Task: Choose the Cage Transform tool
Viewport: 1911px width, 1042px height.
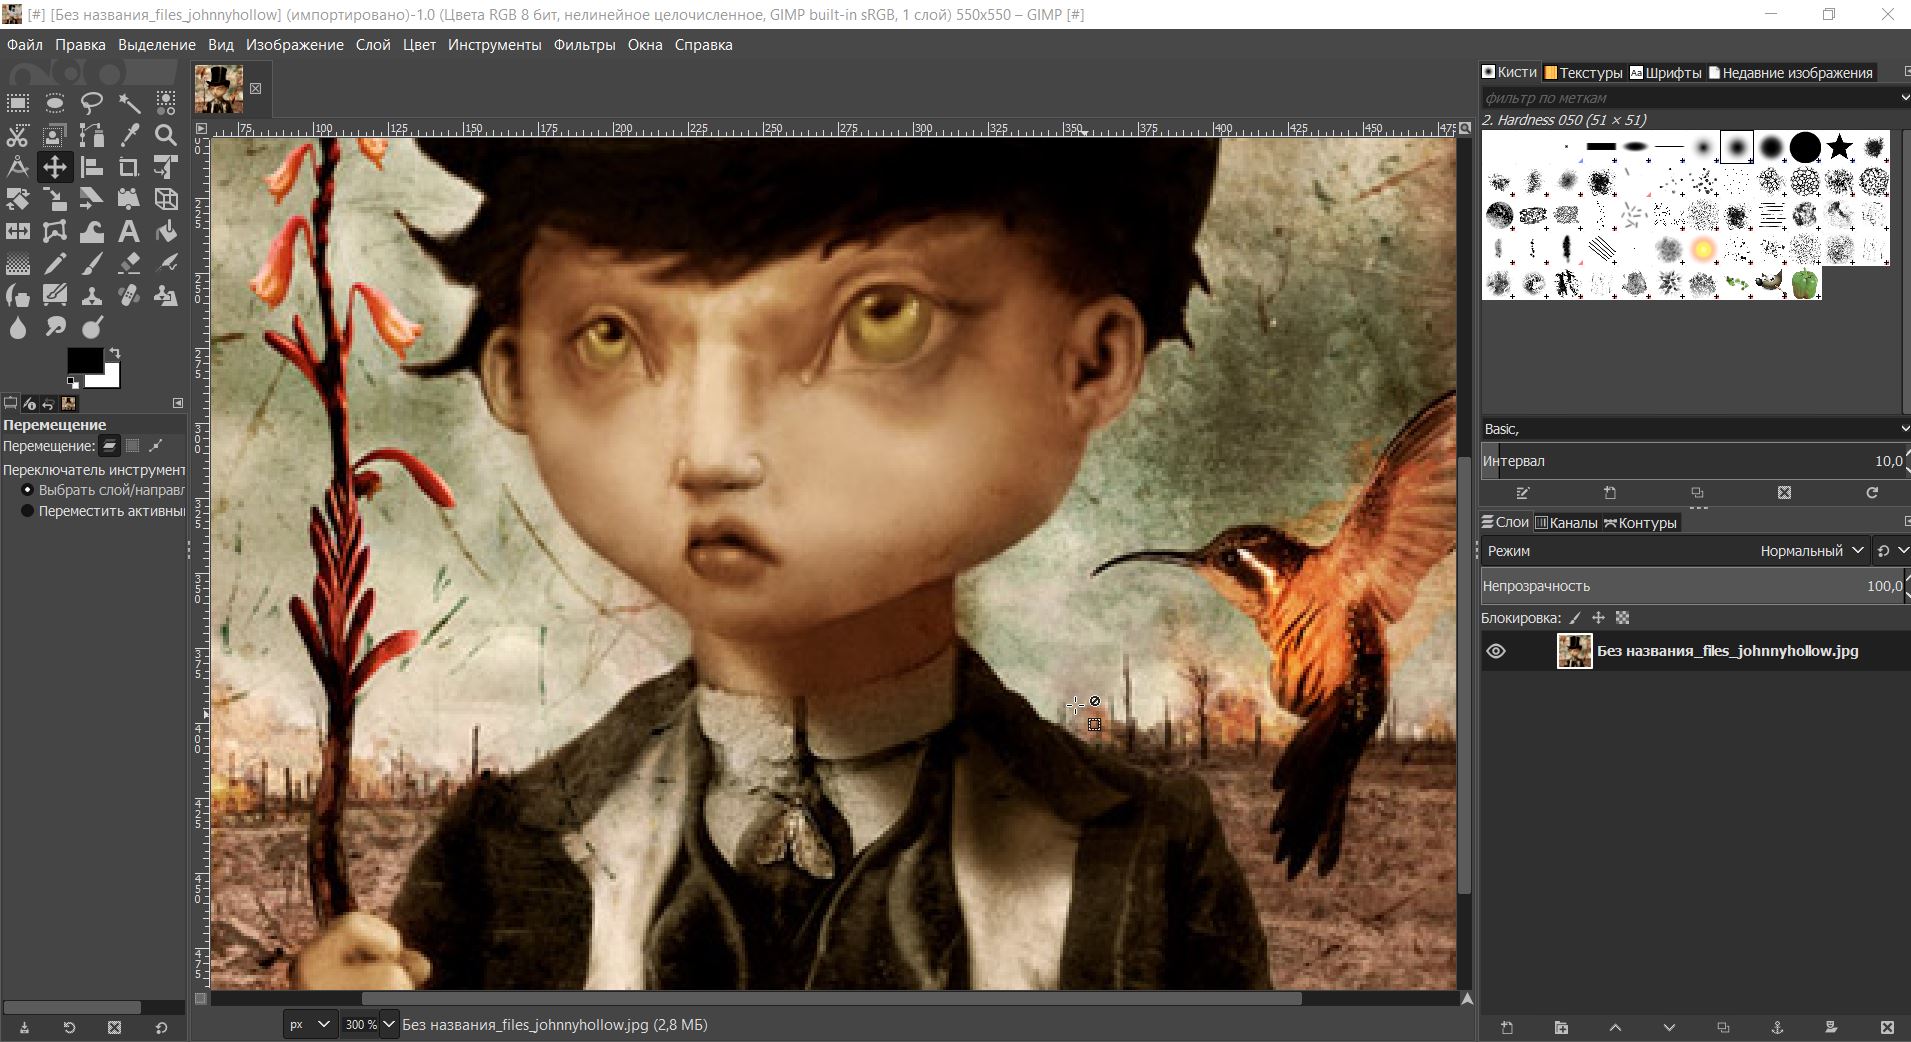Action: click(55, 231)
